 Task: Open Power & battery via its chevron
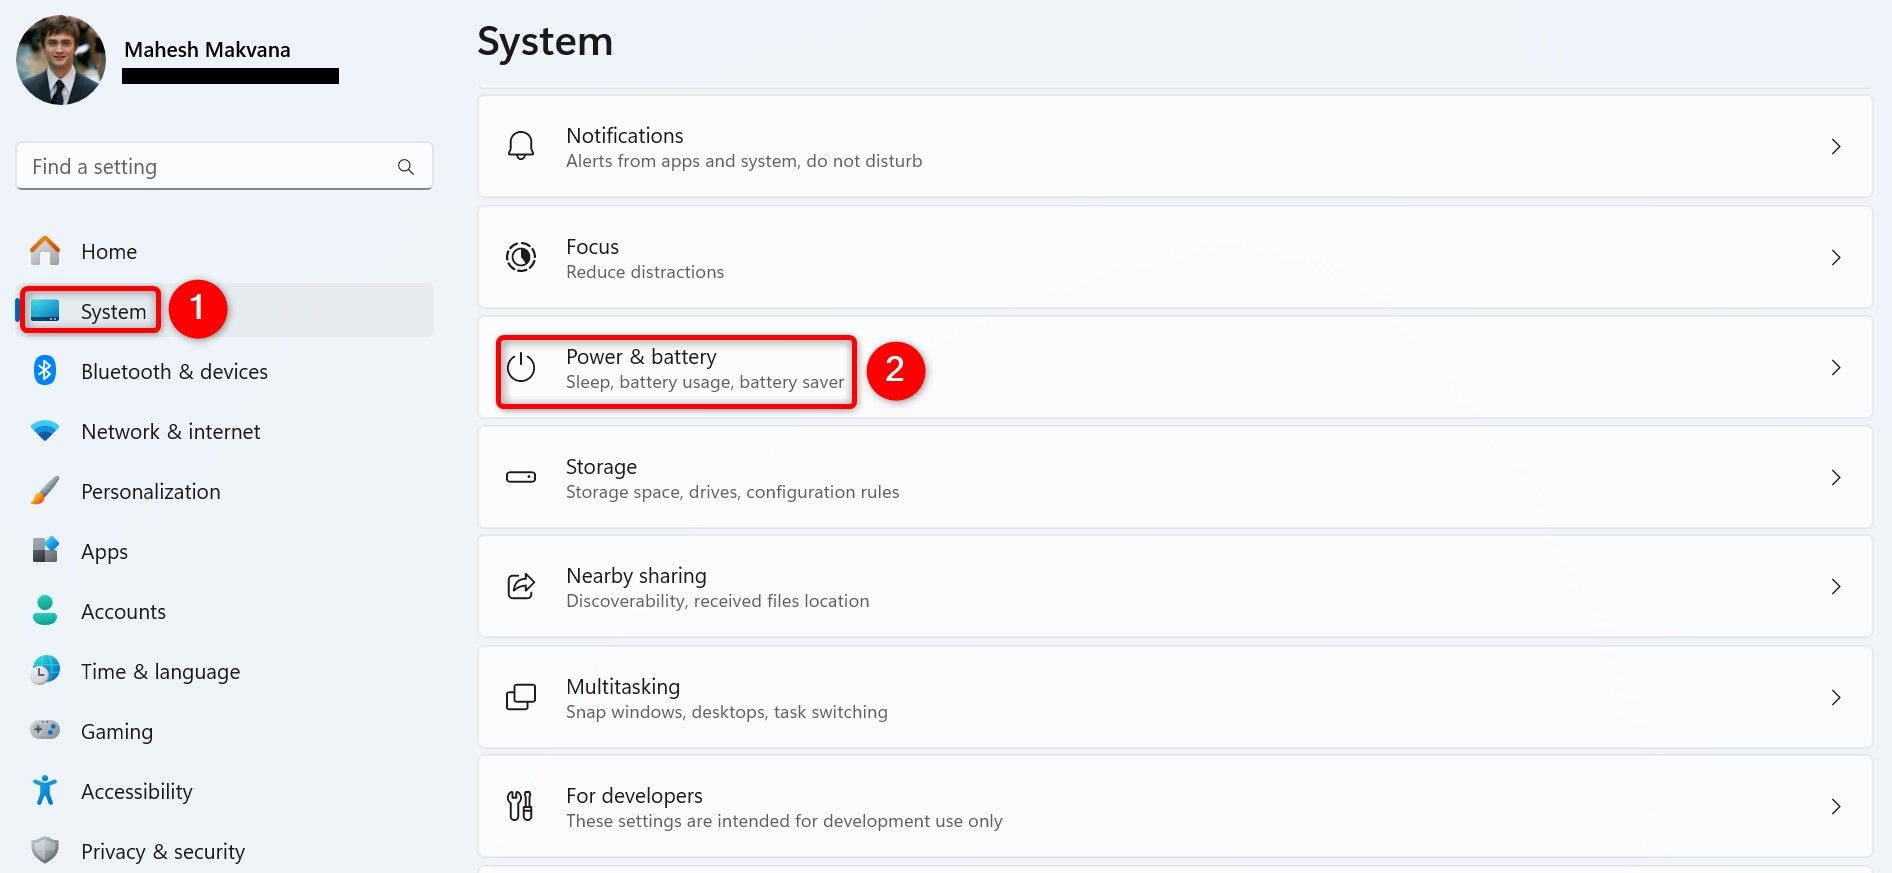1836,367
